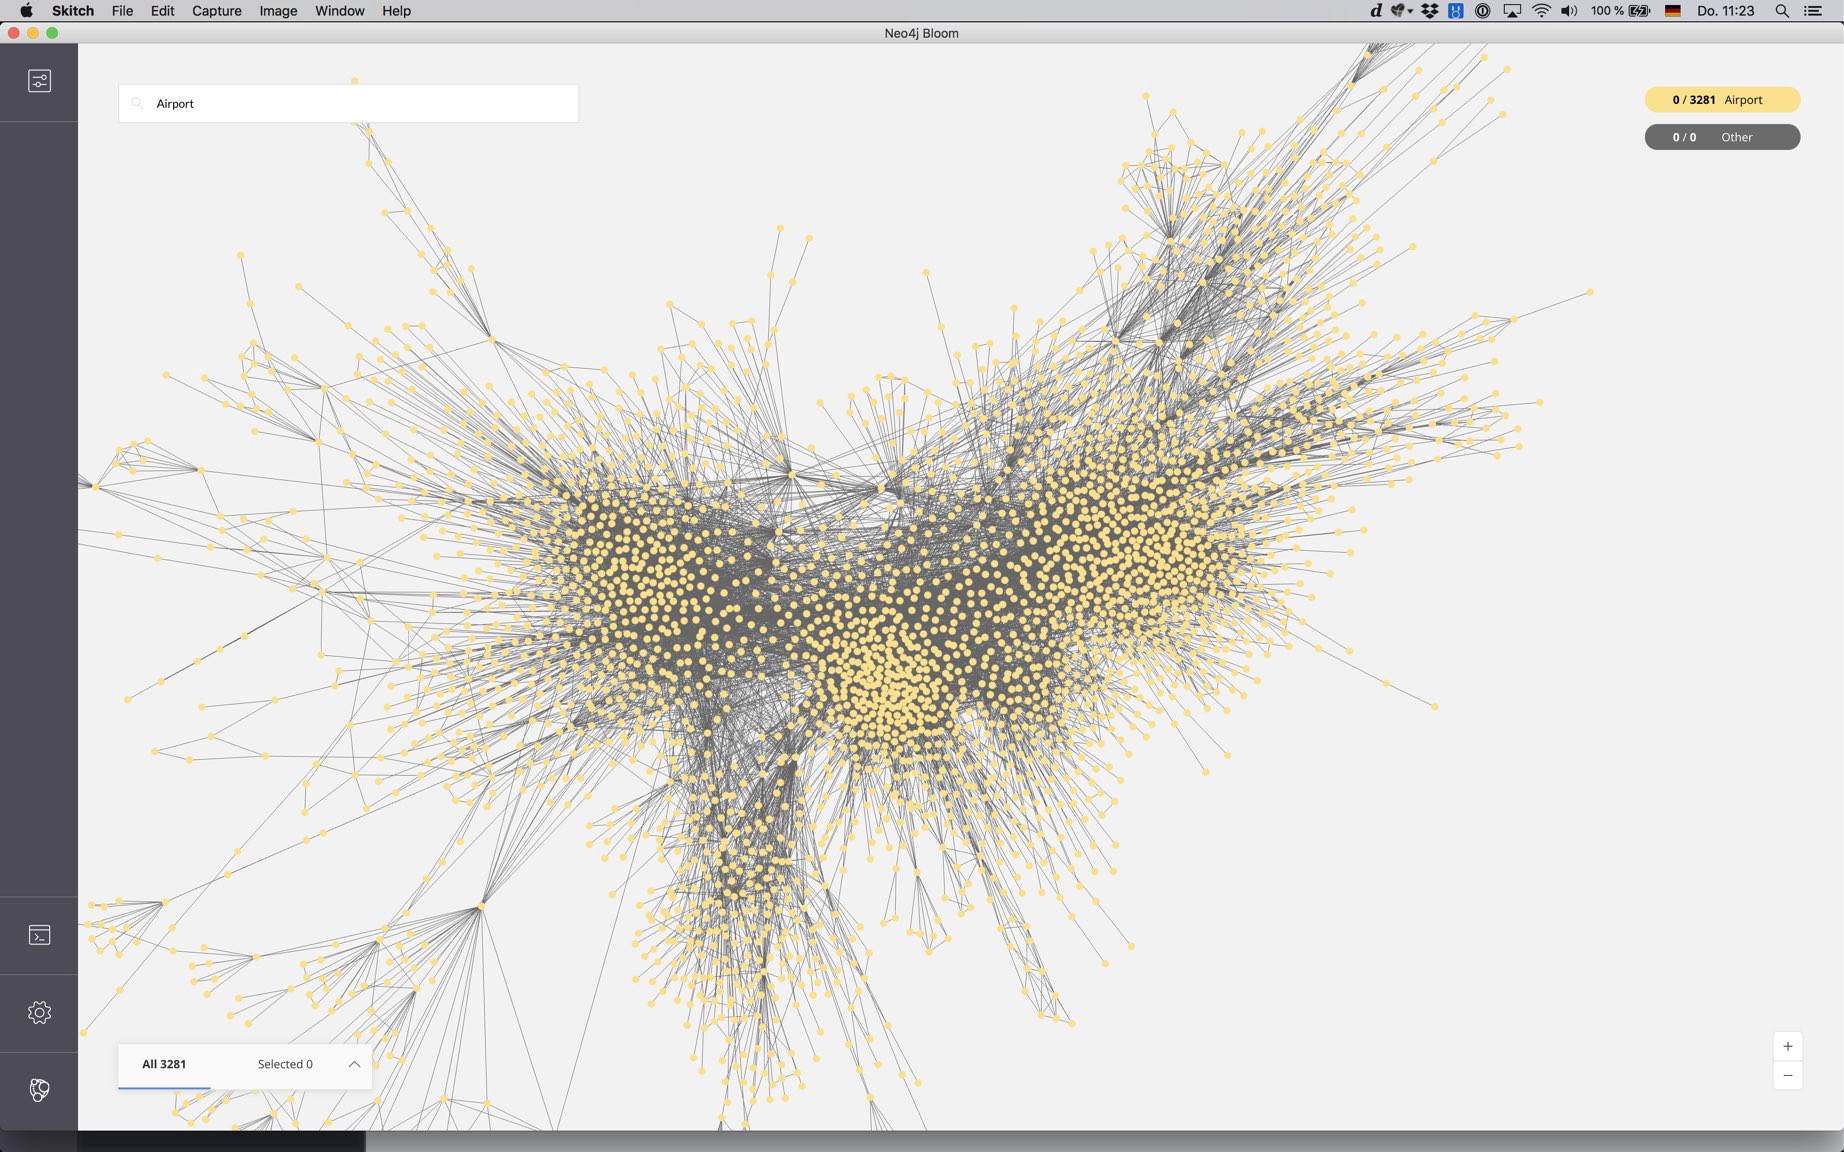Open the Help menu
Image resolution: width=1844 pixels, height=1152 pixels.
(x=396, y=11)
